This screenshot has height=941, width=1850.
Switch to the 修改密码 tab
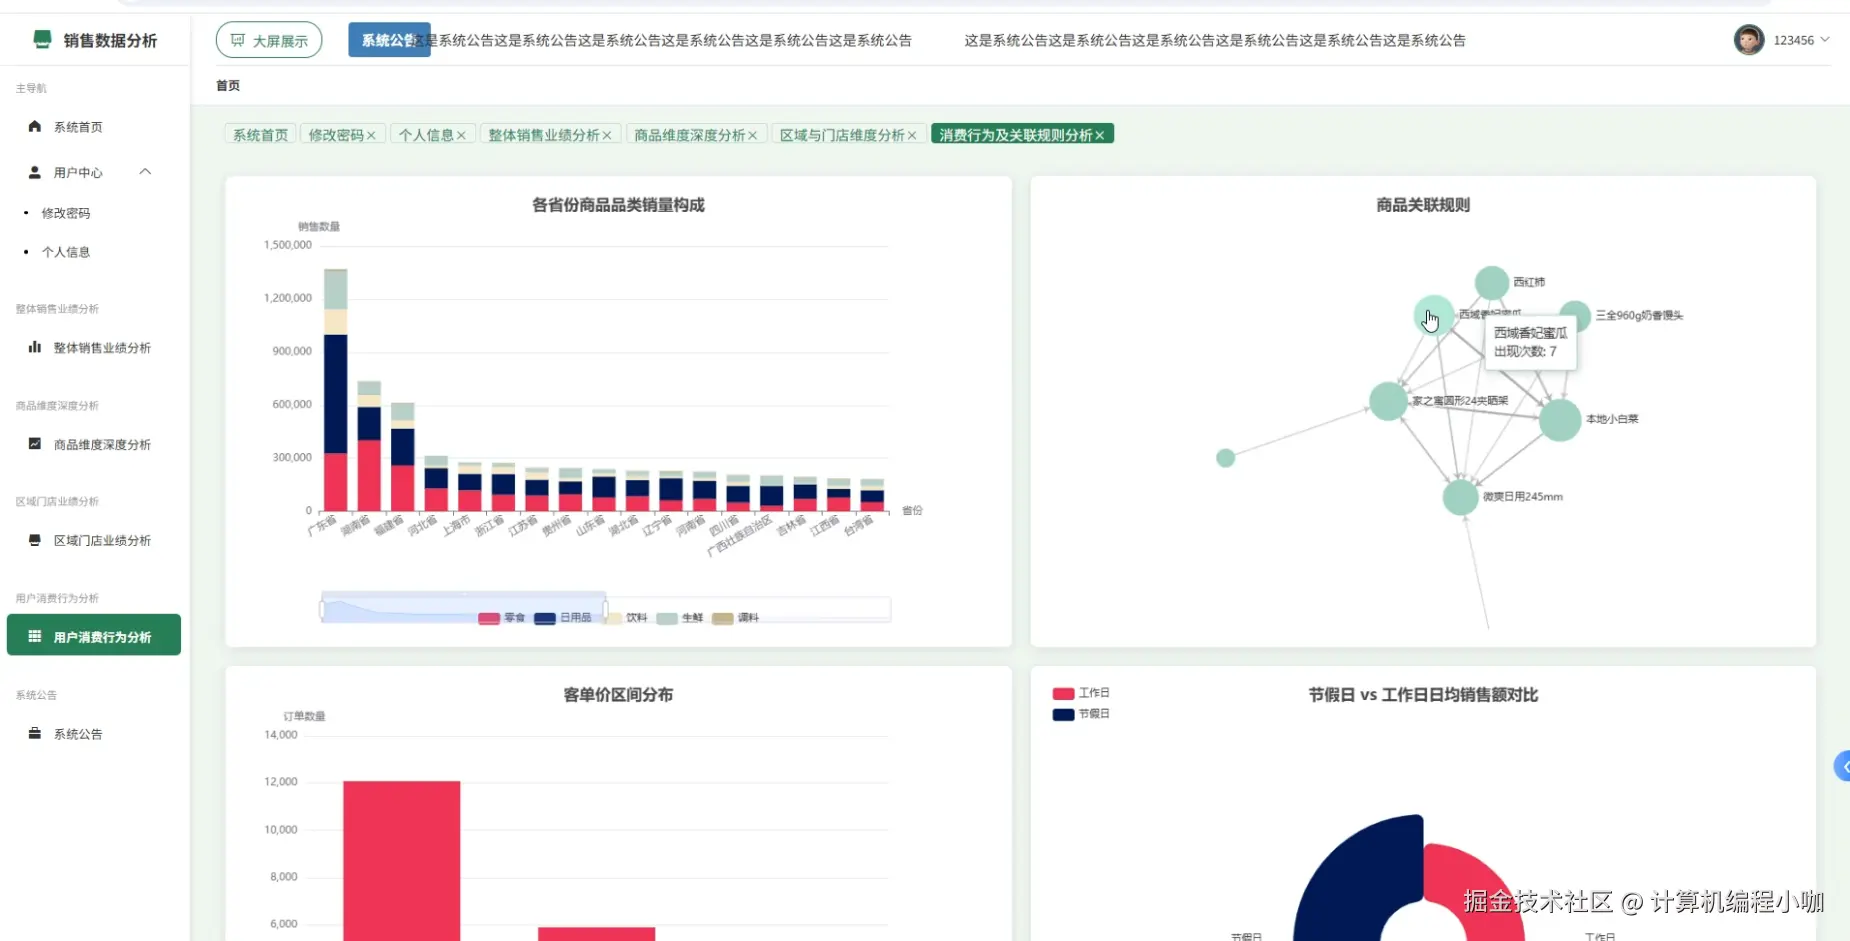336,135
